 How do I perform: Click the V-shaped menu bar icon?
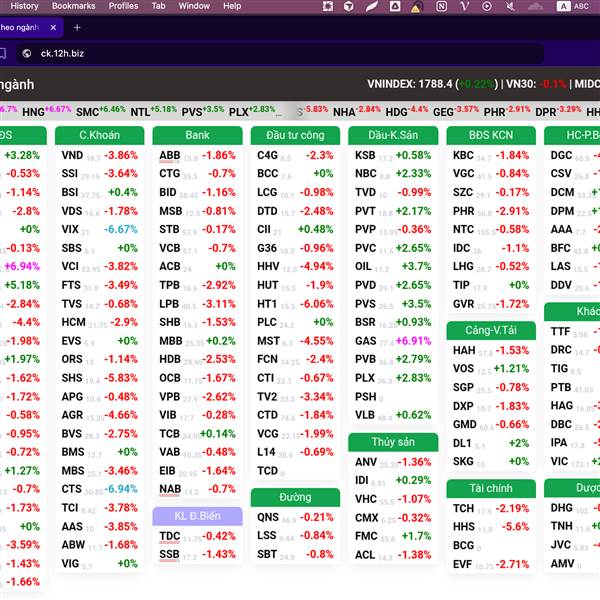[465, 6]
